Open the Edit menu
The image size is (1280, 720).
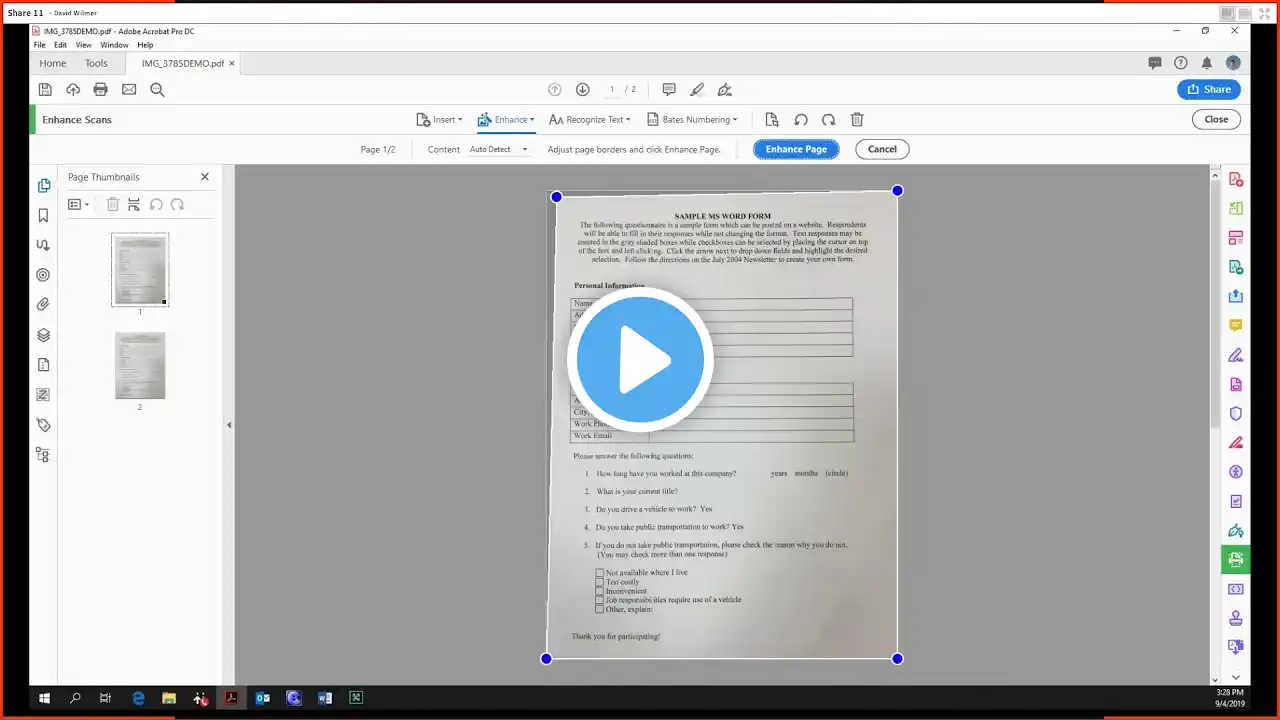[61, 45]
